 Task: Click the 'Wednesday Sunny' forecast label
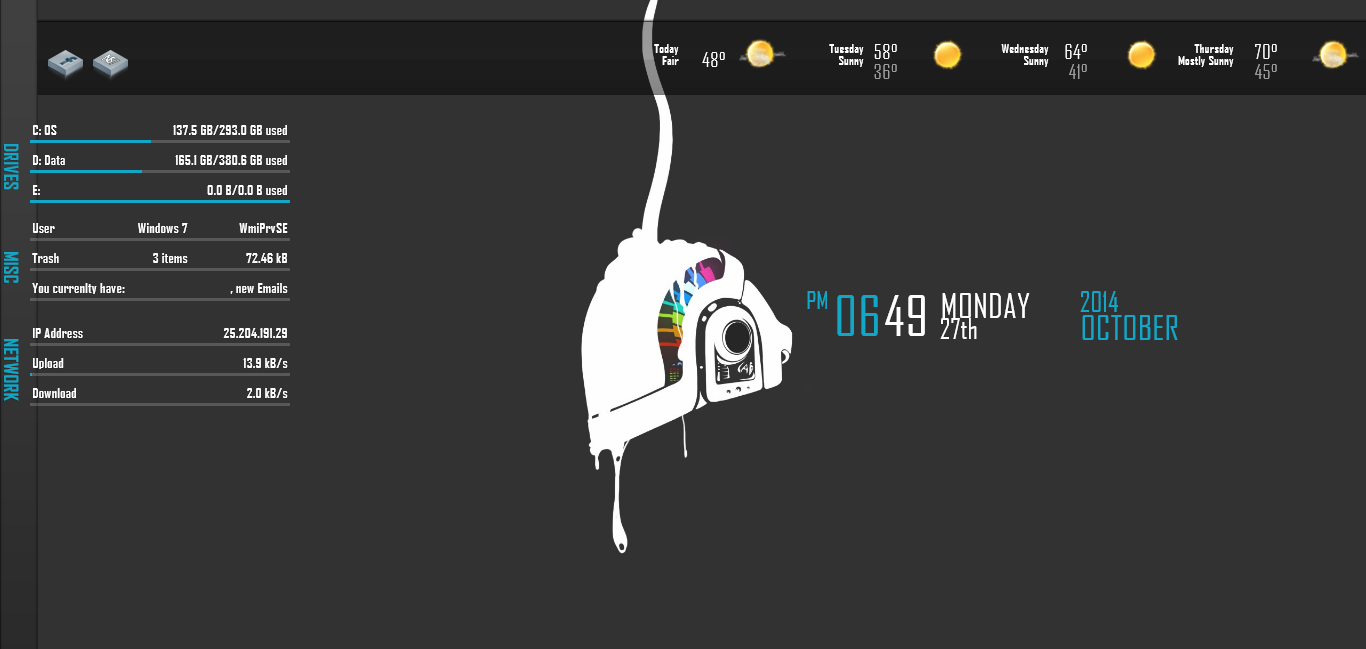tap(1025, 55)
